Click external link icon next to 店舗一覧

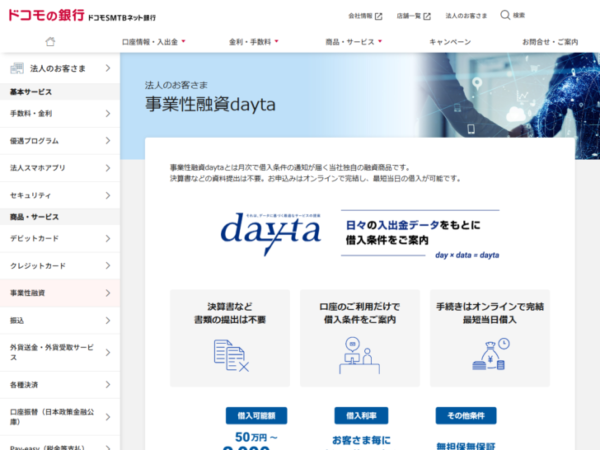tap(427, 16)
